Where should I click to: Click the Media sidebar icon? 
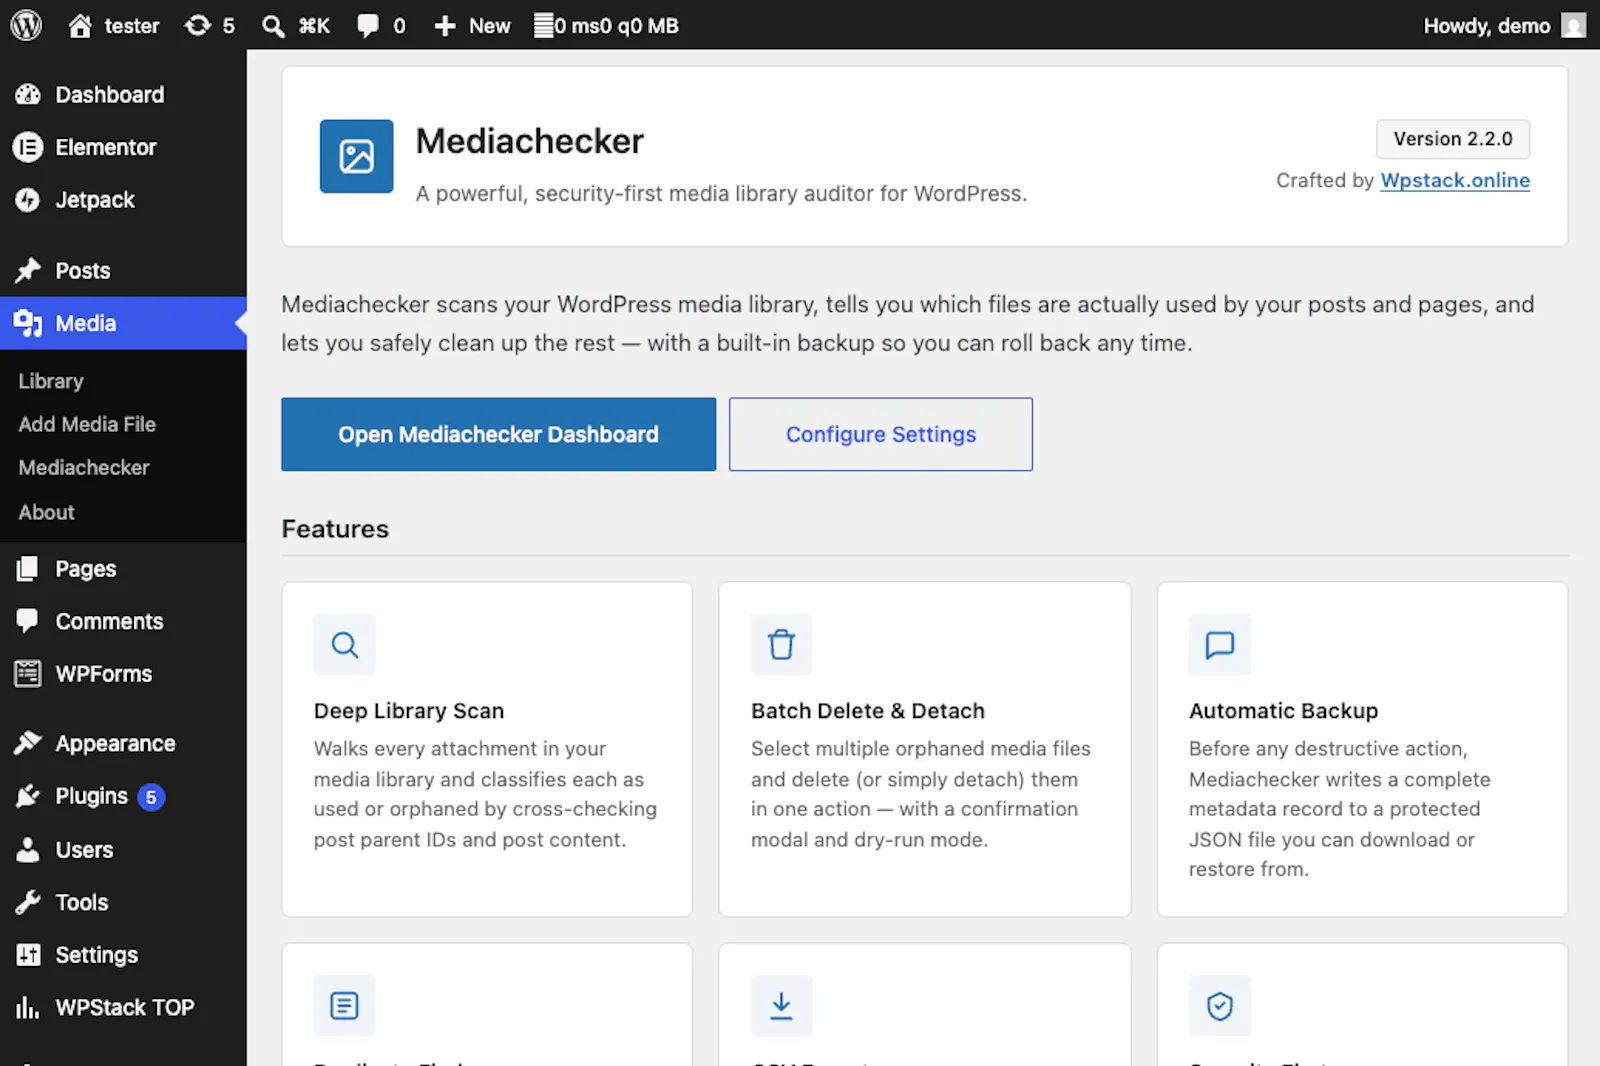tap(28, 323)
